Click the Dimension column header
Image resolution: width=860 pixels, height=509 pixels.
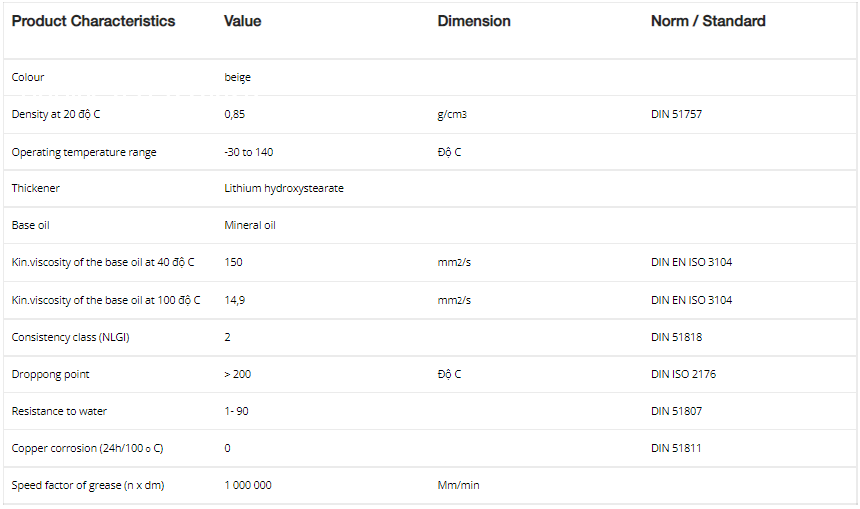tap(474, 21)
